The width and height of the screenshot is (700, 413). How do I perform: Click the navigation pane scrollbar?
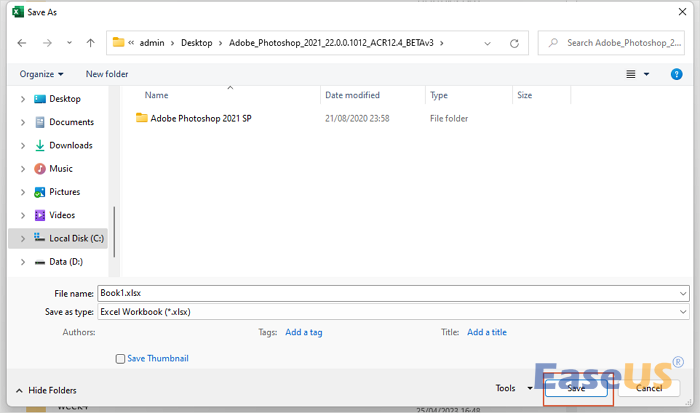(114, 232)
